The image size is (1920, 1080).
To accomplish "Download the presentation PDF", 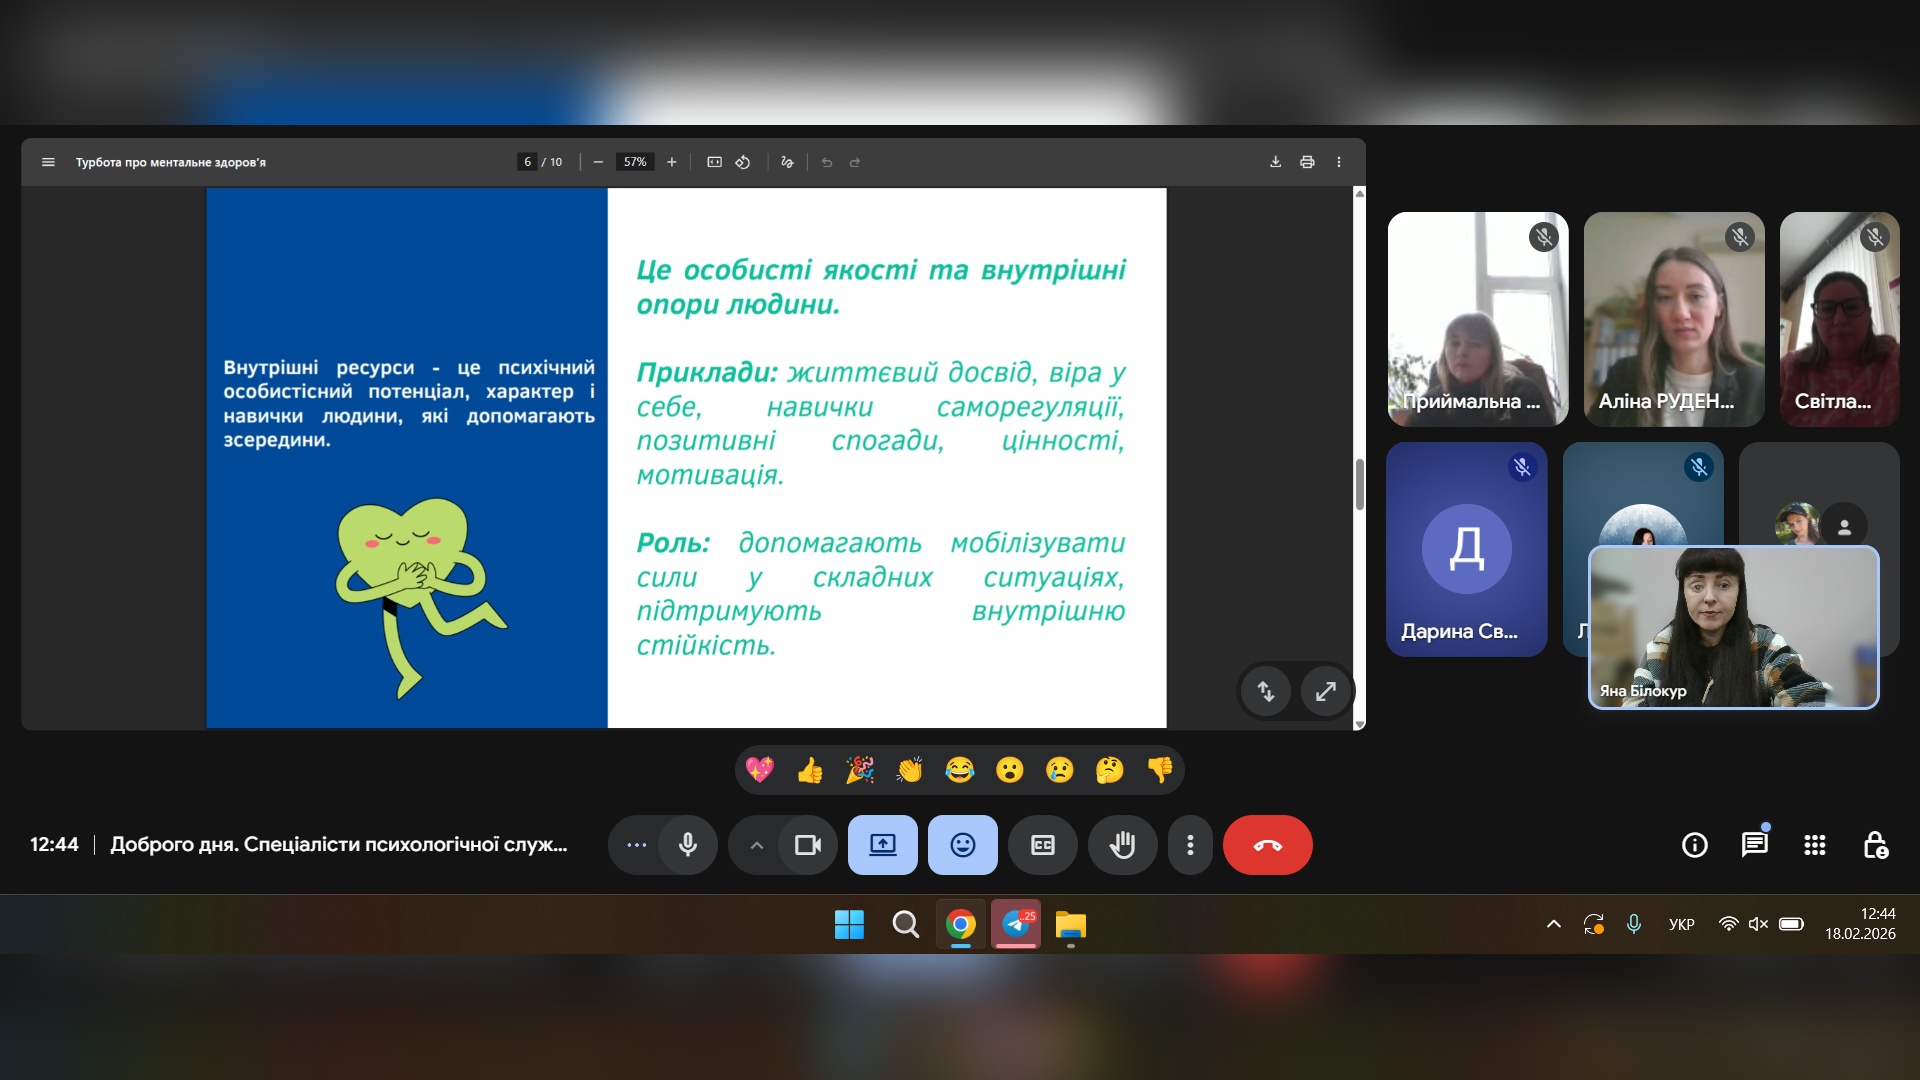I will (1275, 162).
